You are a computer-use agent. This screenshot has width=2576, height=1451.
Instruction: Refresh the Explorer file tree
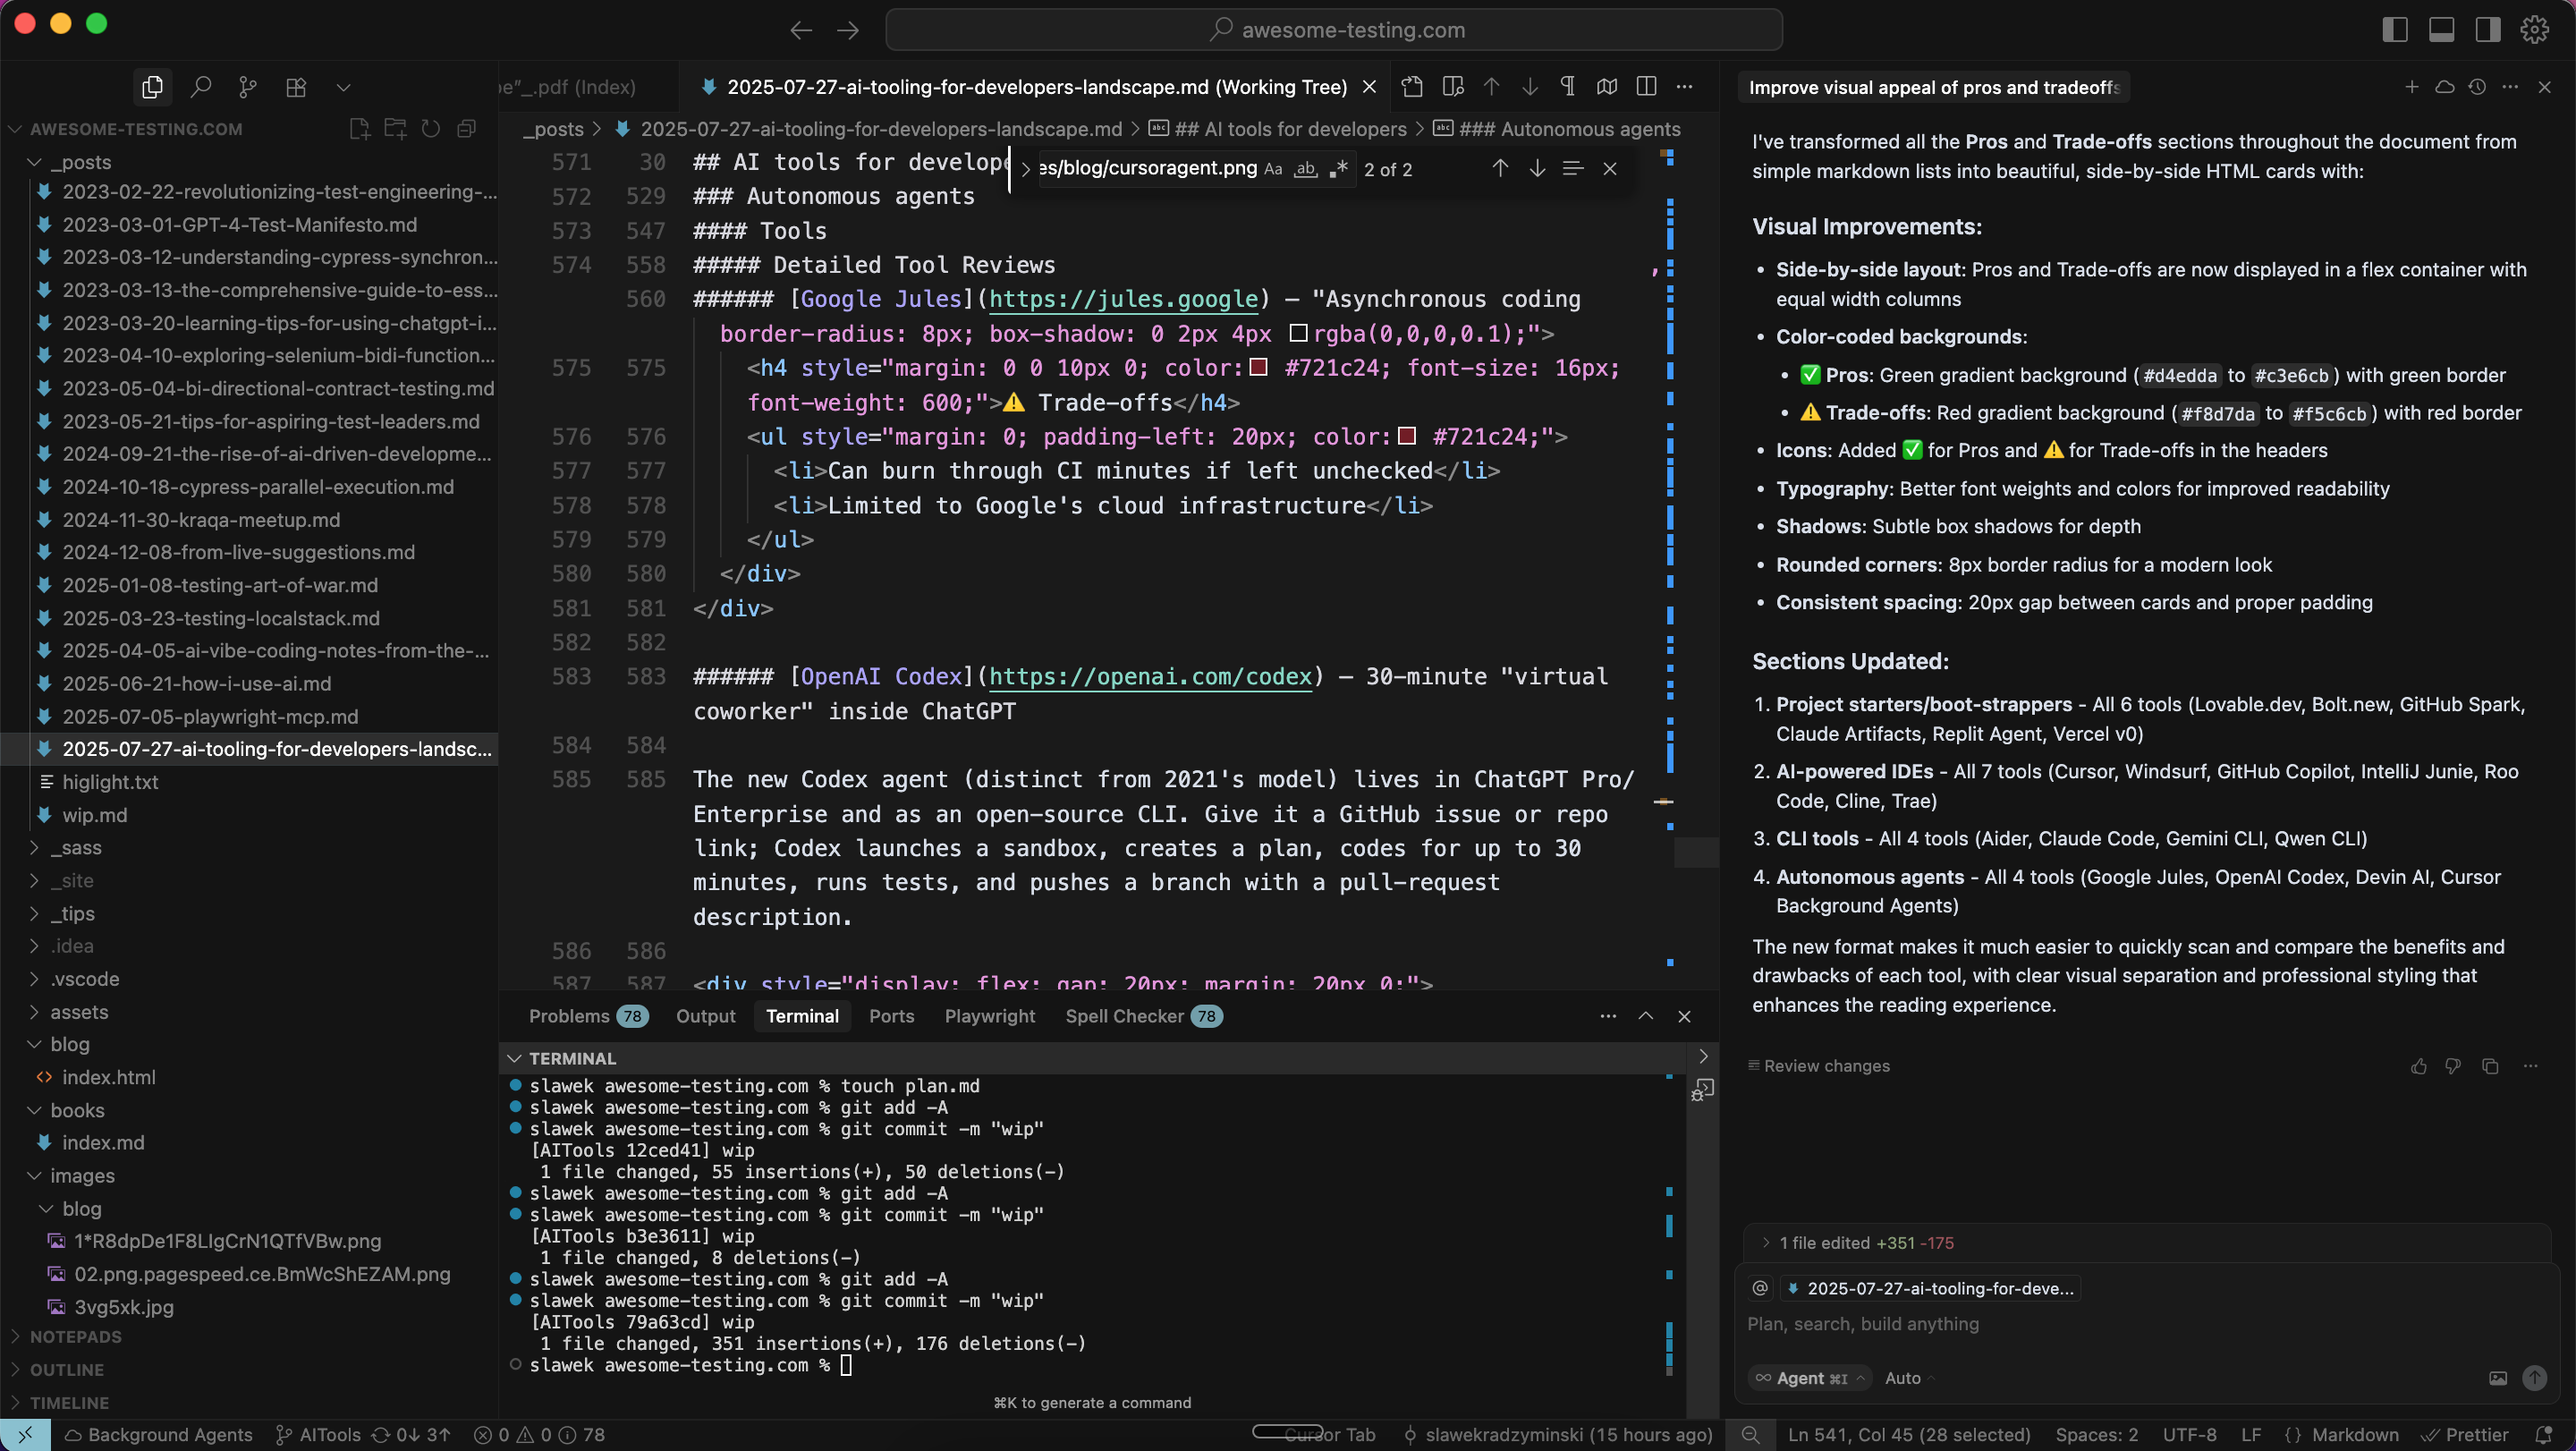(431, 129)
